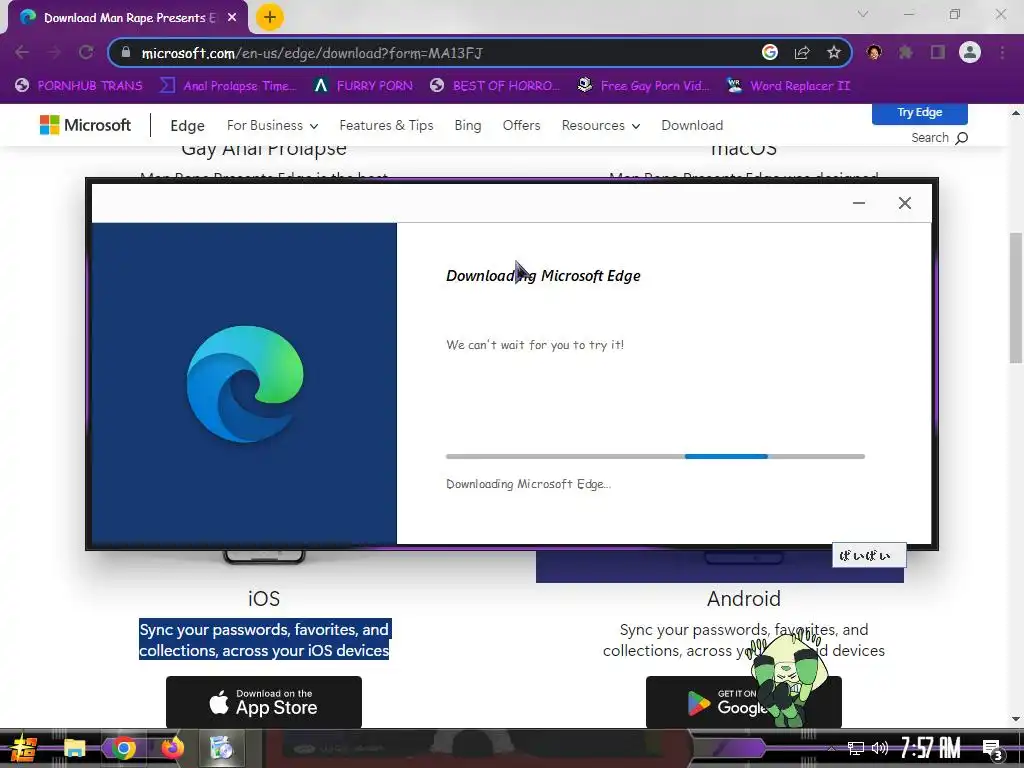Click the Get it on Google Play button
The image size is (1024, 768).
pyautogui.click(x=743, y=702)
